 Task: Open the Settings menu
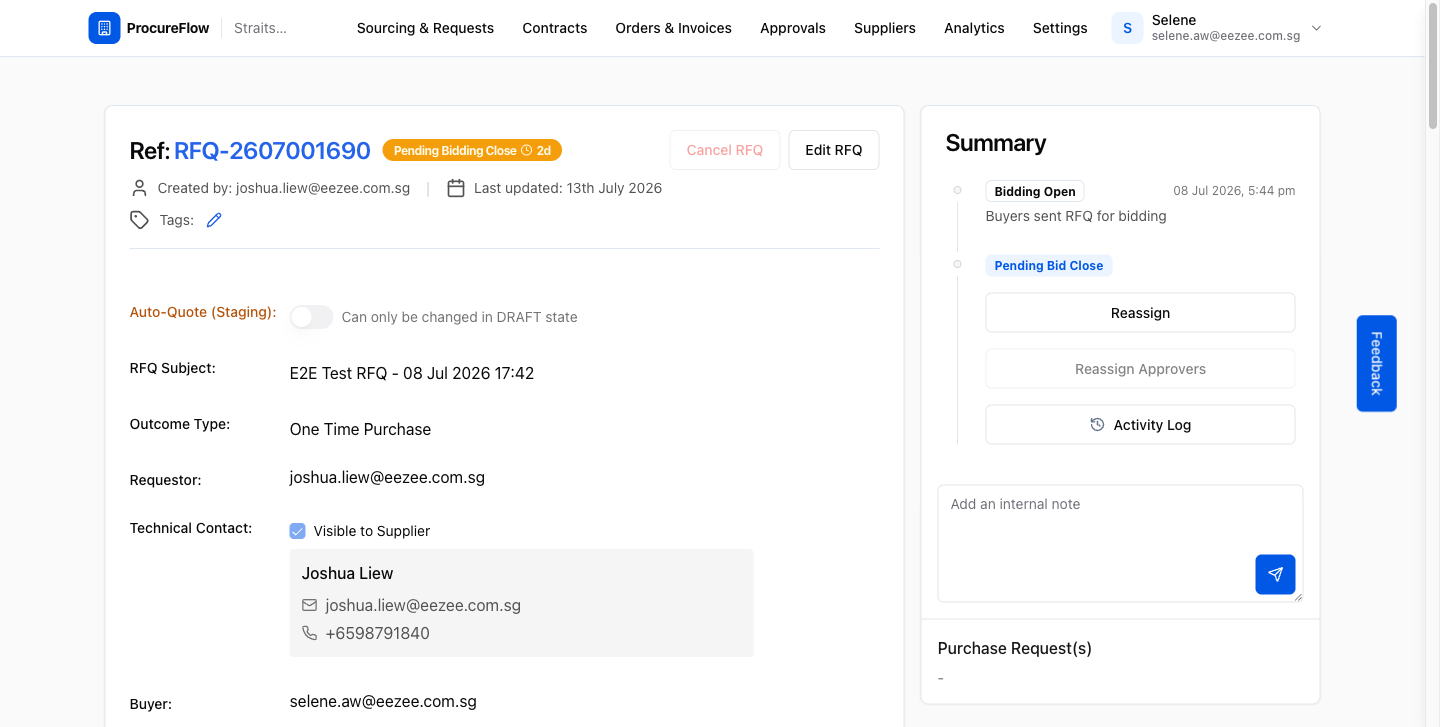pos(1060,28)
